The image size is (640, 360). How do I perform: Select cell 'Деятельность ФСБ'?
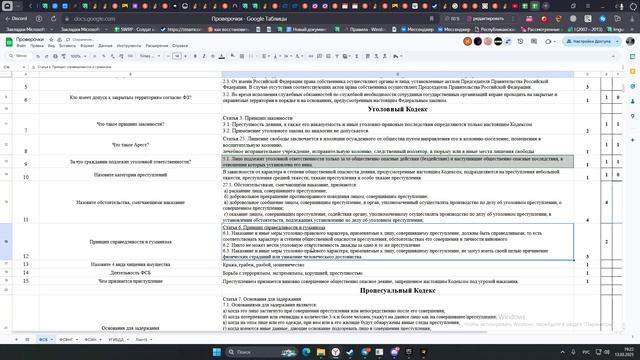130,273
